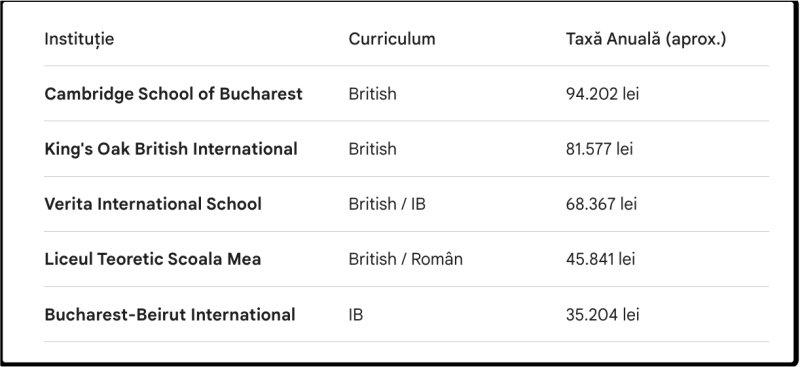Viewport: 800px width, 367px height.
Task: Click the British / Român curriculum cell
Action: click(406, 259)
